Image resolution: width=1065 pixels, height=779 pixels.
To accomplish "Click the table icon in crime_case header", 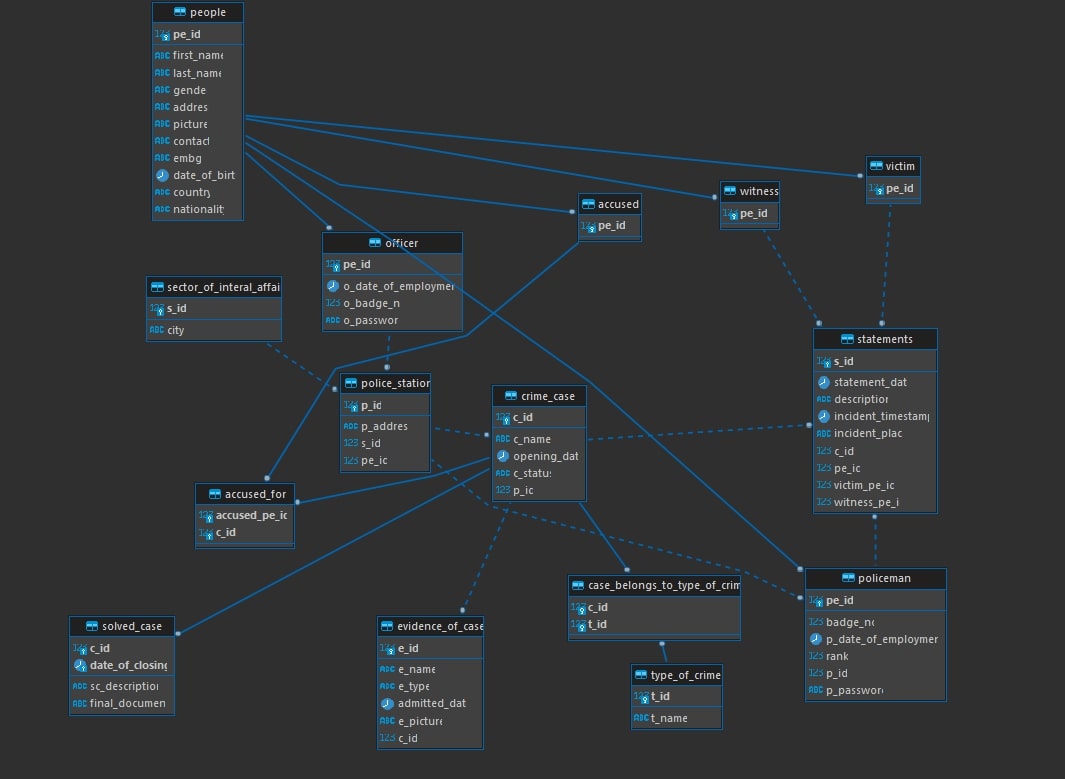I will (x=511, y=396).
